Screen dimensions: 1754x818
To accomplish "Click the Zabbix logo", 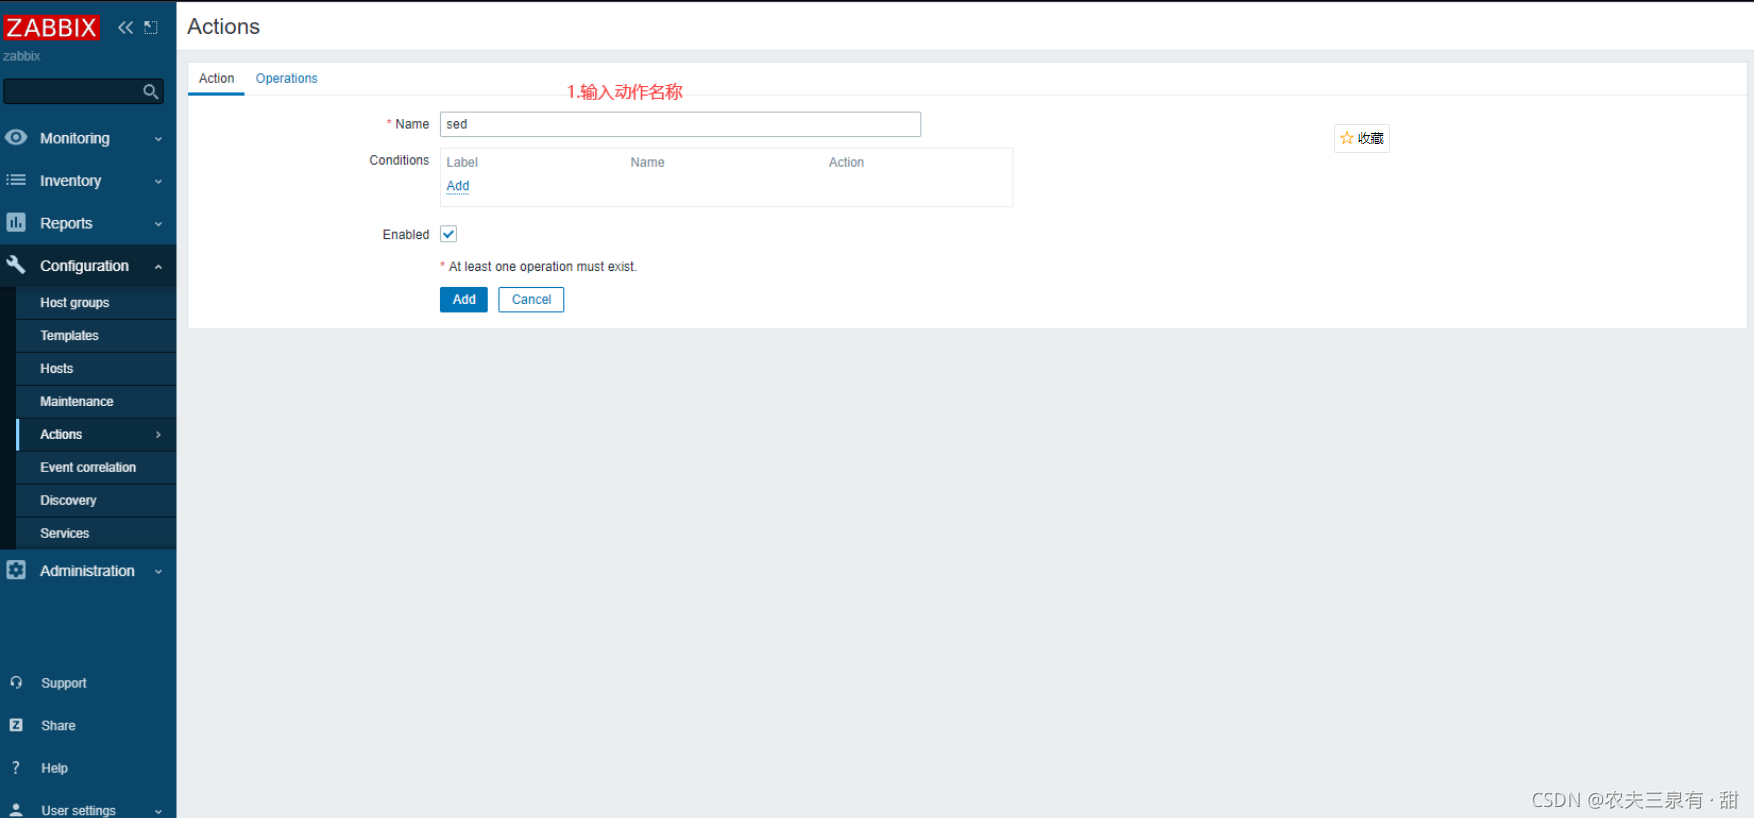I will pyautogui.click(x=51, y=27).
